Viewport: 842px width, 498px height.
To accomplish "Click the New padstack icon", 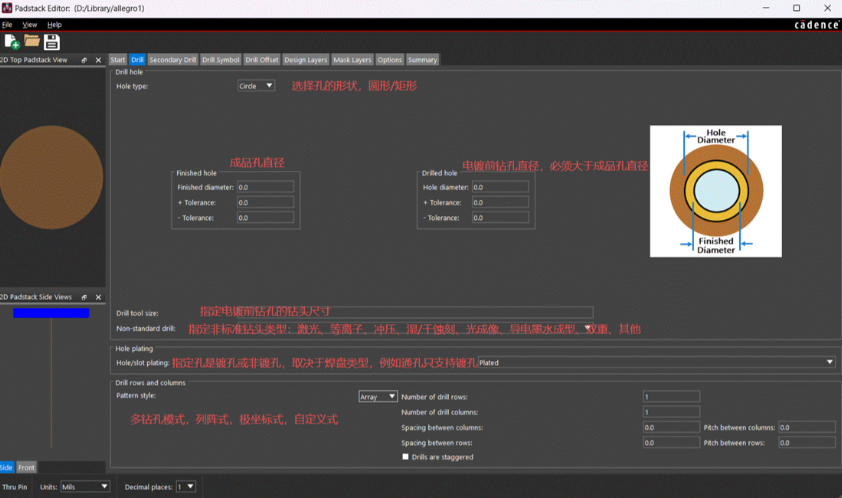I will 11,42.
